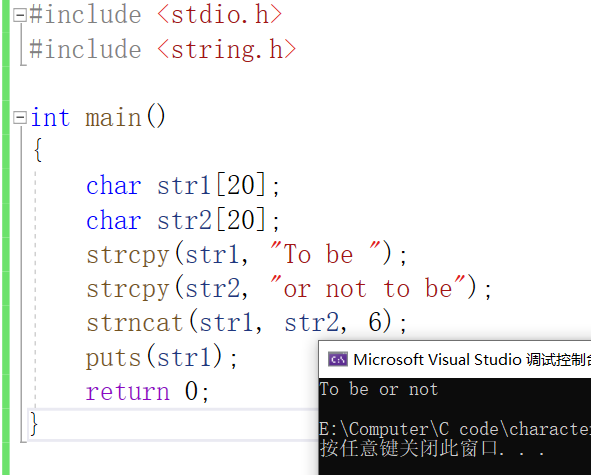Click on the 'char str2[20];' declaration
Viewport: 591px width, 475px height.
tap(183, 220)
